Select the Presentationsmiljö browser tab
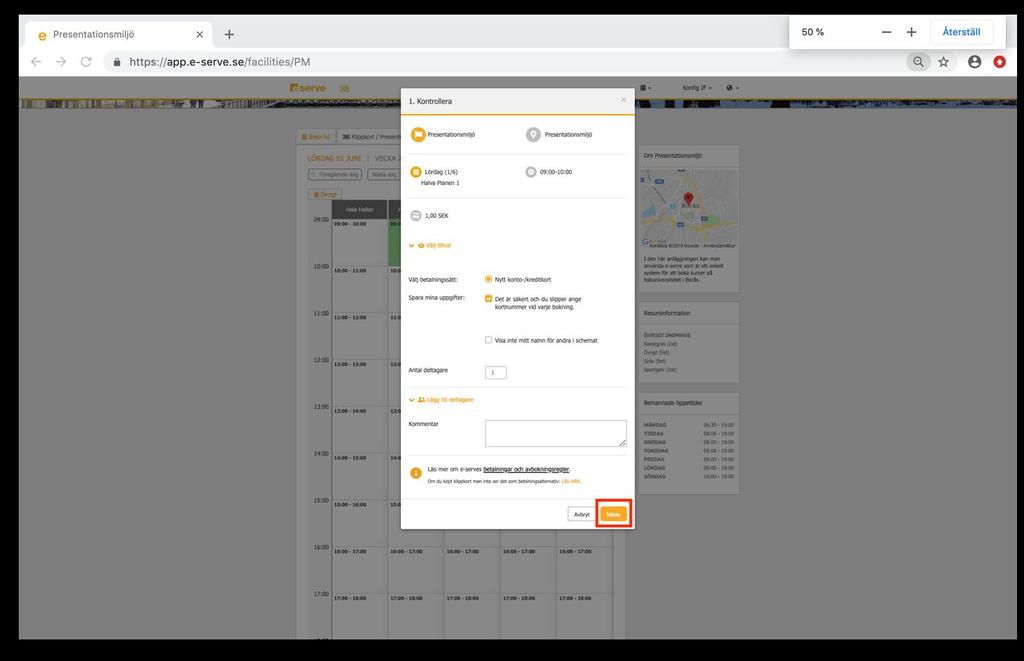Viewport: 1024px width, 661px height. tap(119, 35)
